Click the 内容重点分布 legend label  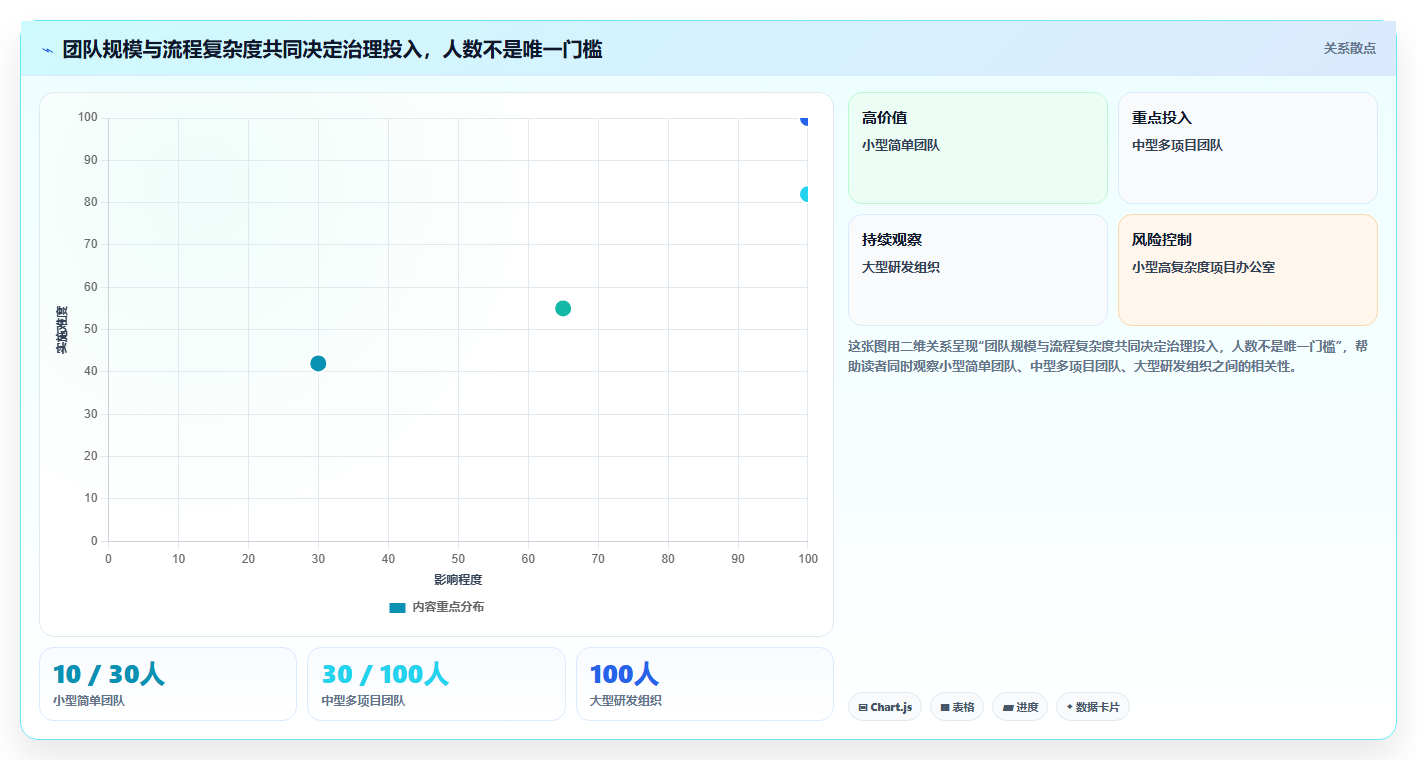point(448,607)
